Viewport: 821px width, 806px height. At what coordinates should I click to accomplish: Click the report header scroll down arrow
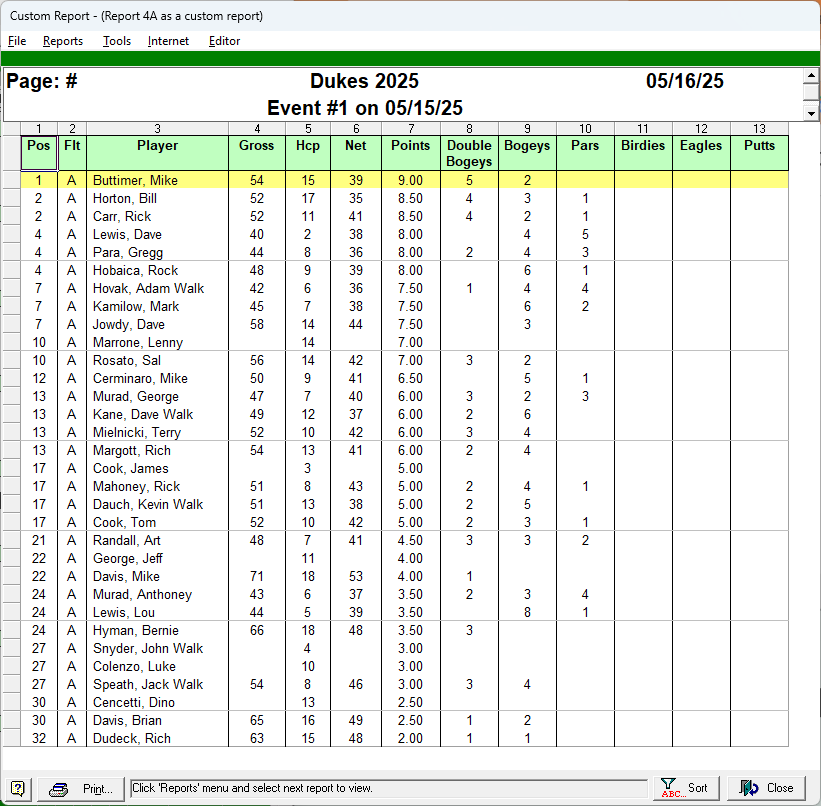[x=811, y=113]
